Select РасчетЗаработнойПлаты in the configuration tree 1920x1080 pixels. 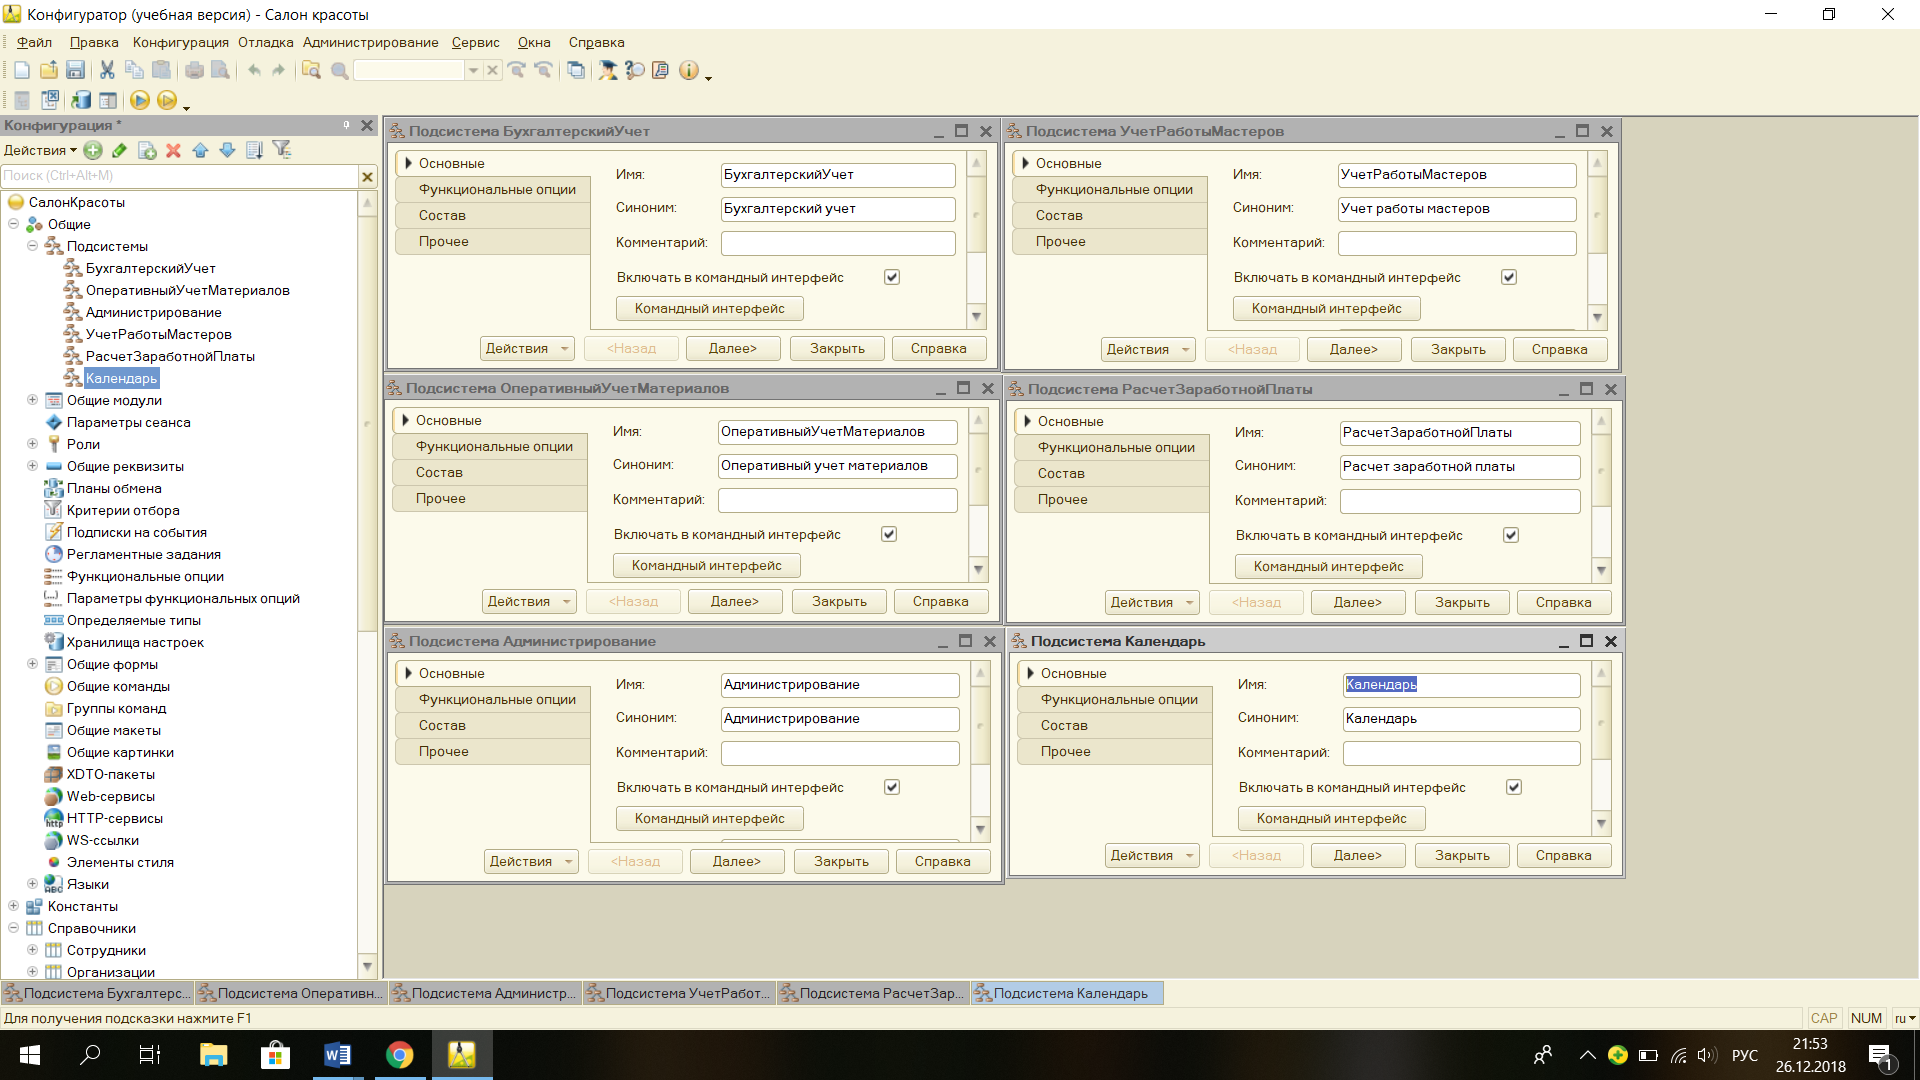170,356
